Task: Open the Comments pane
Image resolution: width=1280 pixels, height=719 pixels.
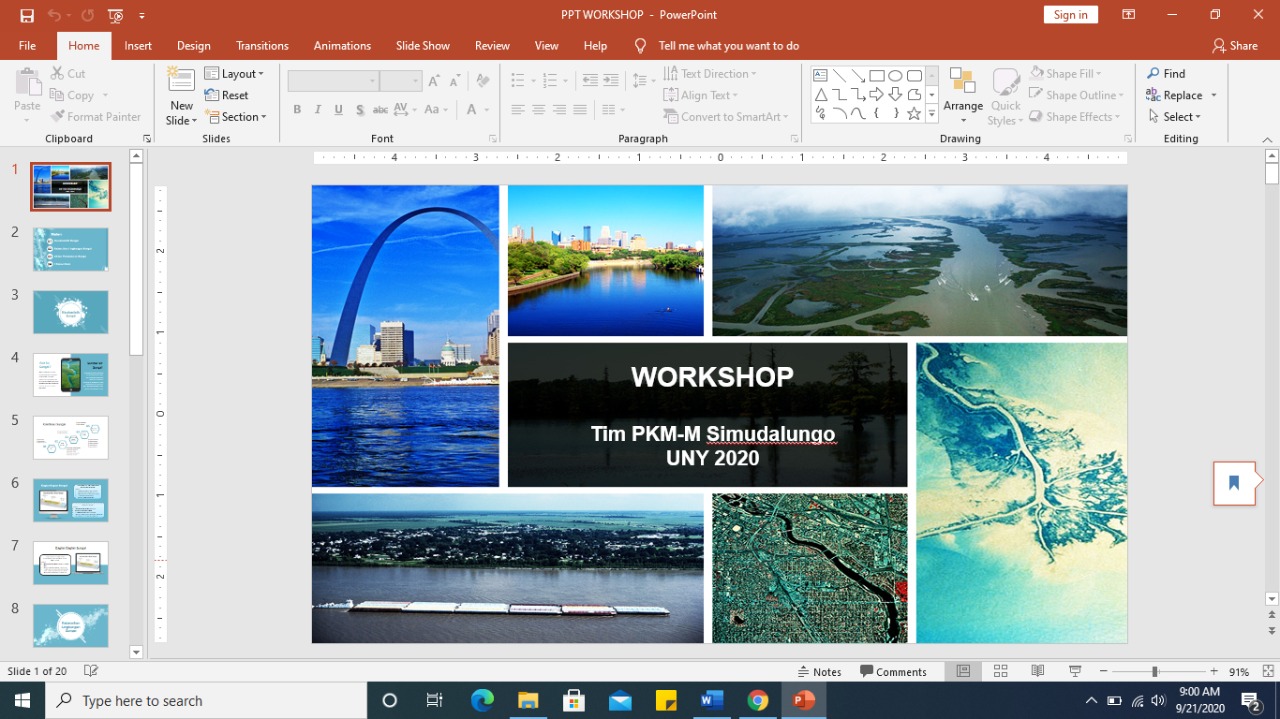Action: (893, 672)
